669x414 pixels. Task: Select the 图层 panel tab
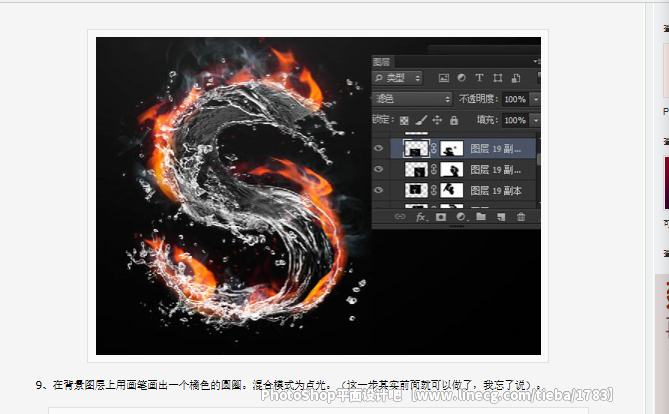(x=382, y=62)
